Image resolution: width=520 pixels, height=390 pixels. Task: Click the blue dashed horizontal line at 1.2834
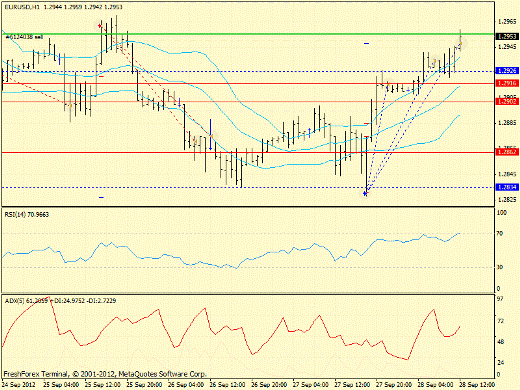point(248,187)
